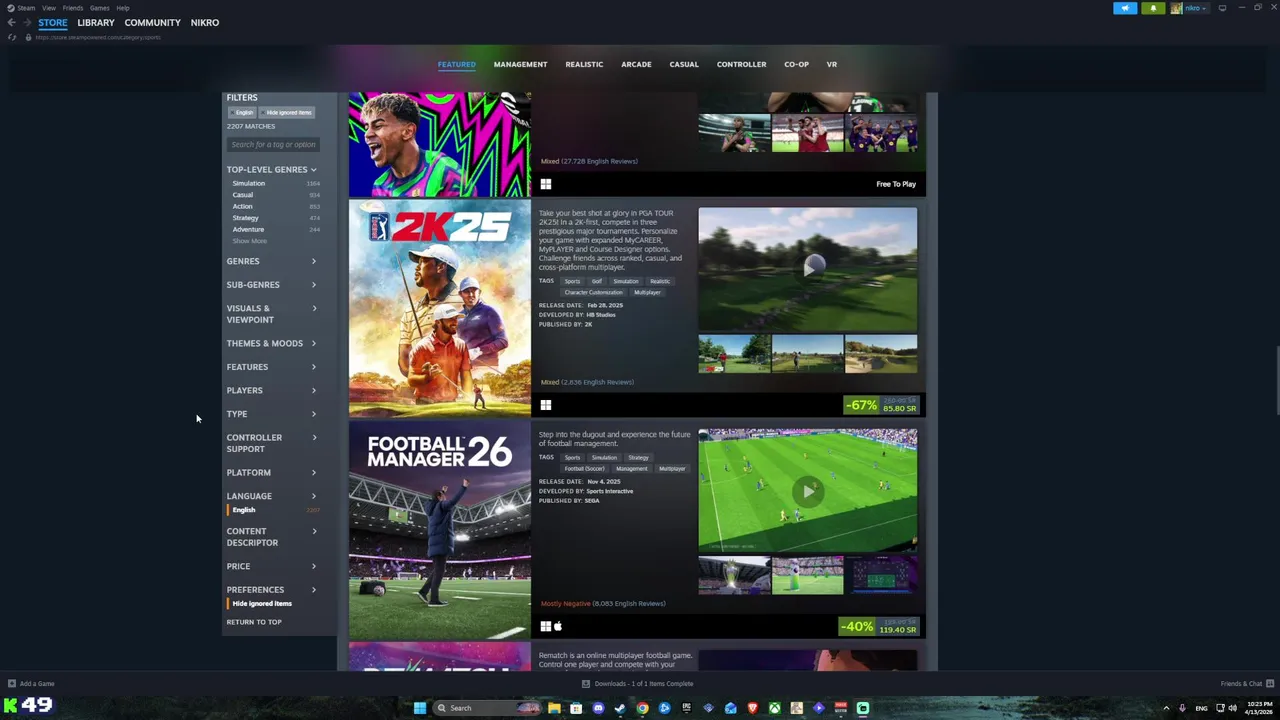Open the LIBRARY tab

pos(96,22)
